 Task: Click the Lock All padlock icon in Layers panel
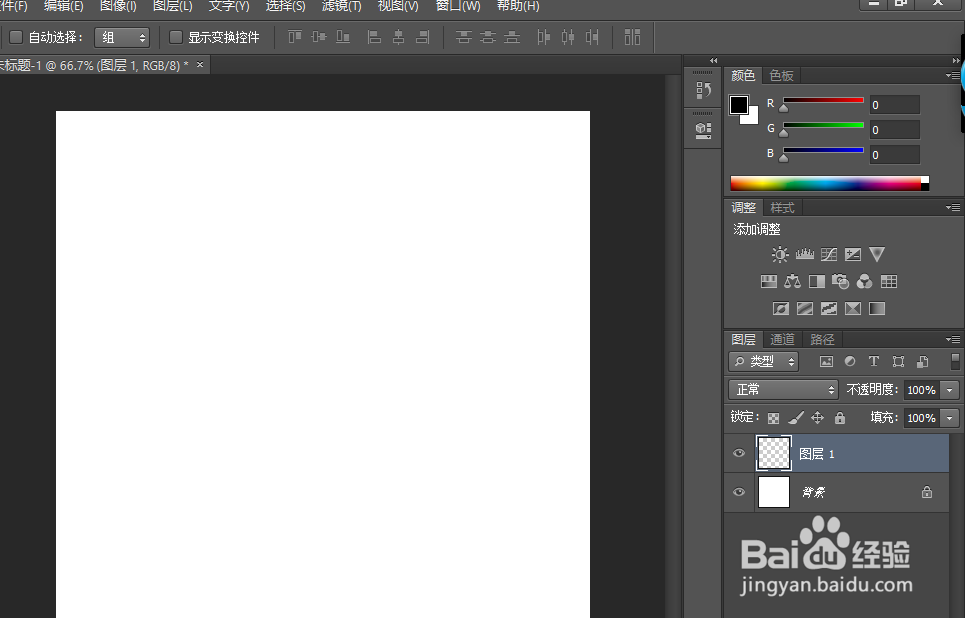click(x=839, y=417)
